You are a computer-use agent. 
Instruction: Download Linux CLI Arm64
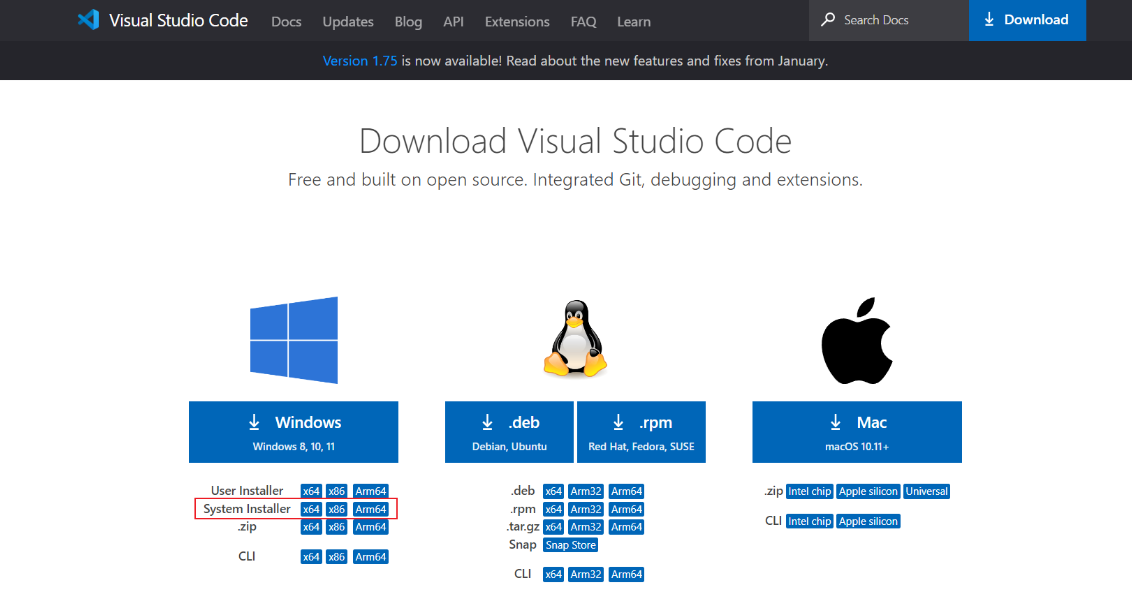point(626,574)
